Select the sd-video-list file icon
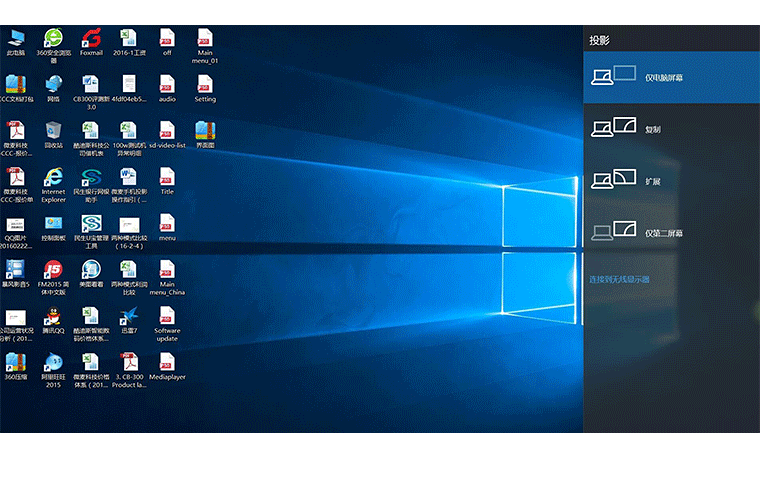The width and height of the screenshot is (760, 500). tap(167, 134)
